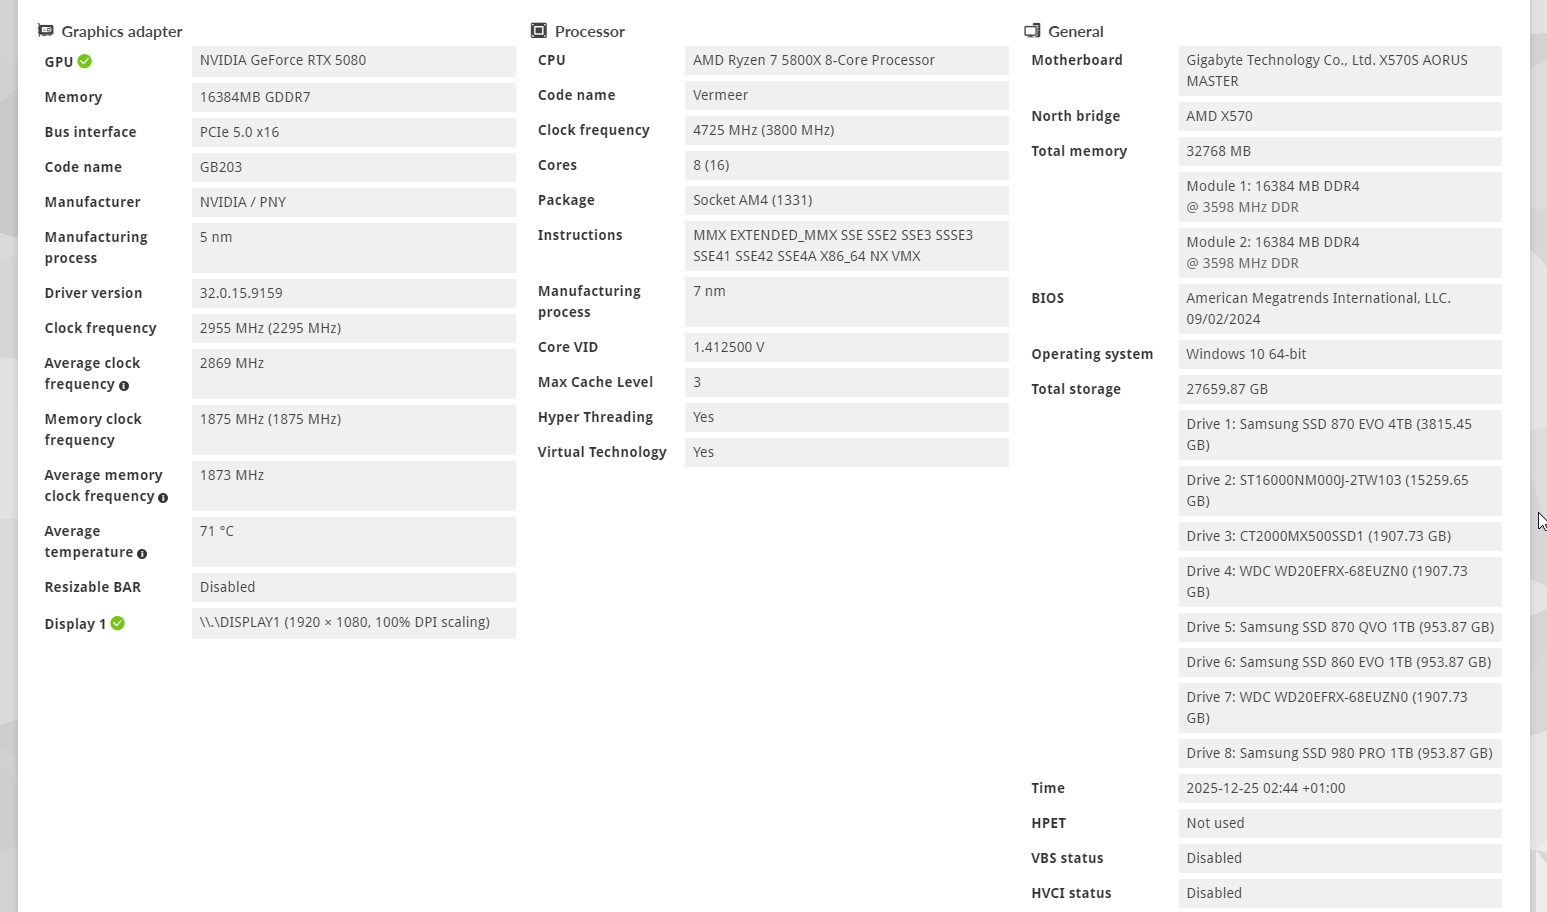Screen dimensions: 1547x912
Task: Click the Graphics adapter section heading
Action: (x=122, y=31)
